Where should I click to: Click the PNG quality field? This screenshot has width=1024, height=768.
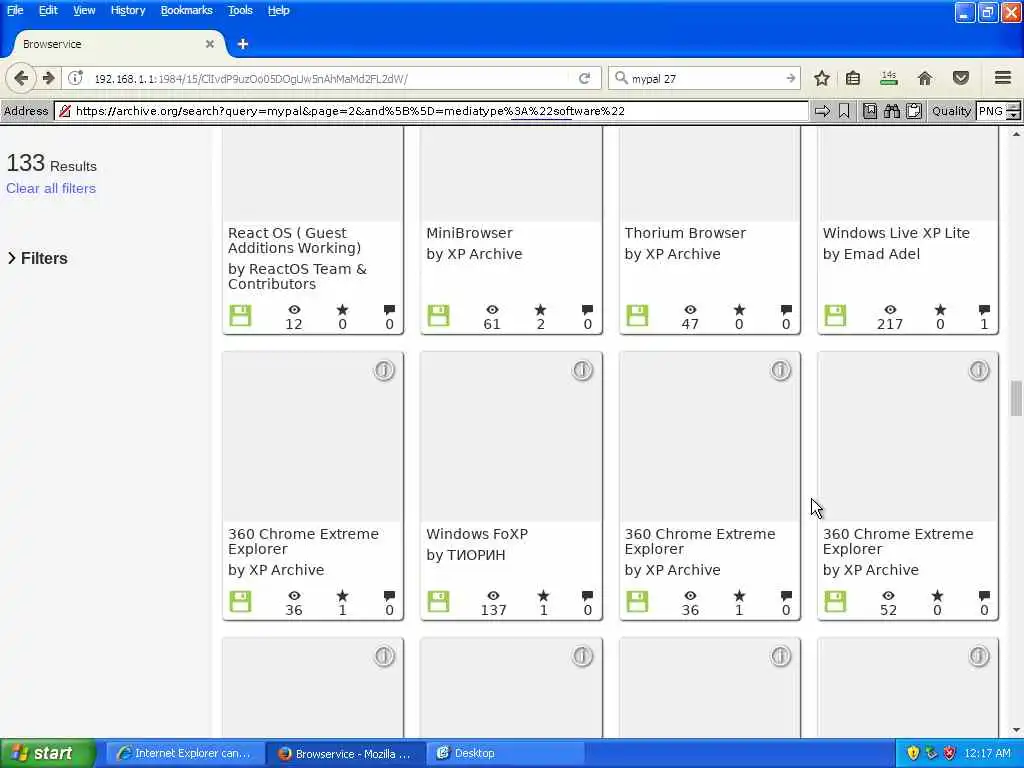pos(991,111)
